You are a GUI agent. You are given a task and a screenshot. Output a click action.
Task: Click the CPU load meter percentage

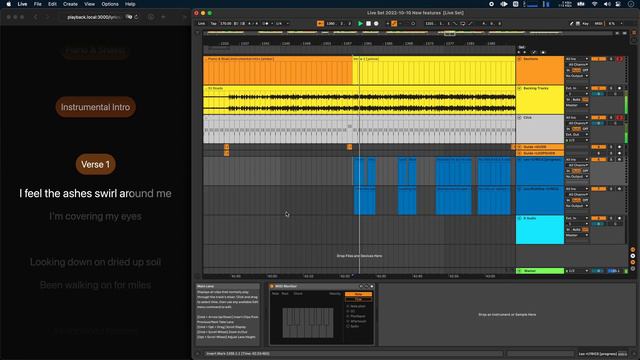coord(611,24)
